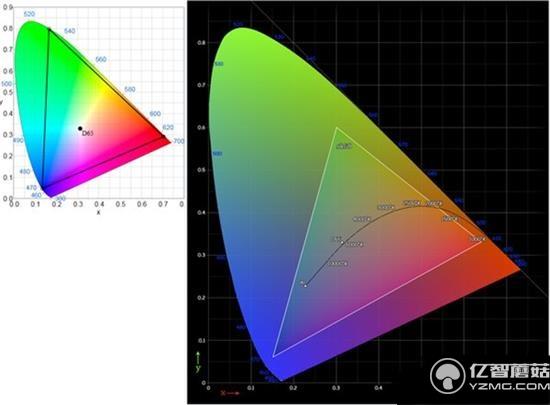Image resolution: width=550 pixels, height=405 pixels.
Task: Click the red x-axis arrow indicator
Action: [230, 393]
